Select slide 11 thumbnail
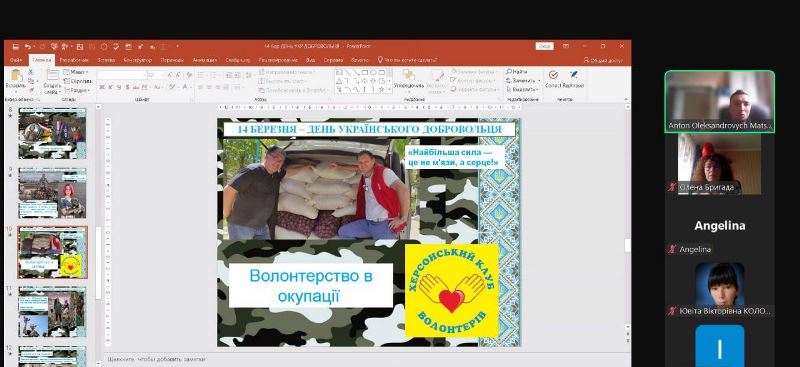 [53, 311]
